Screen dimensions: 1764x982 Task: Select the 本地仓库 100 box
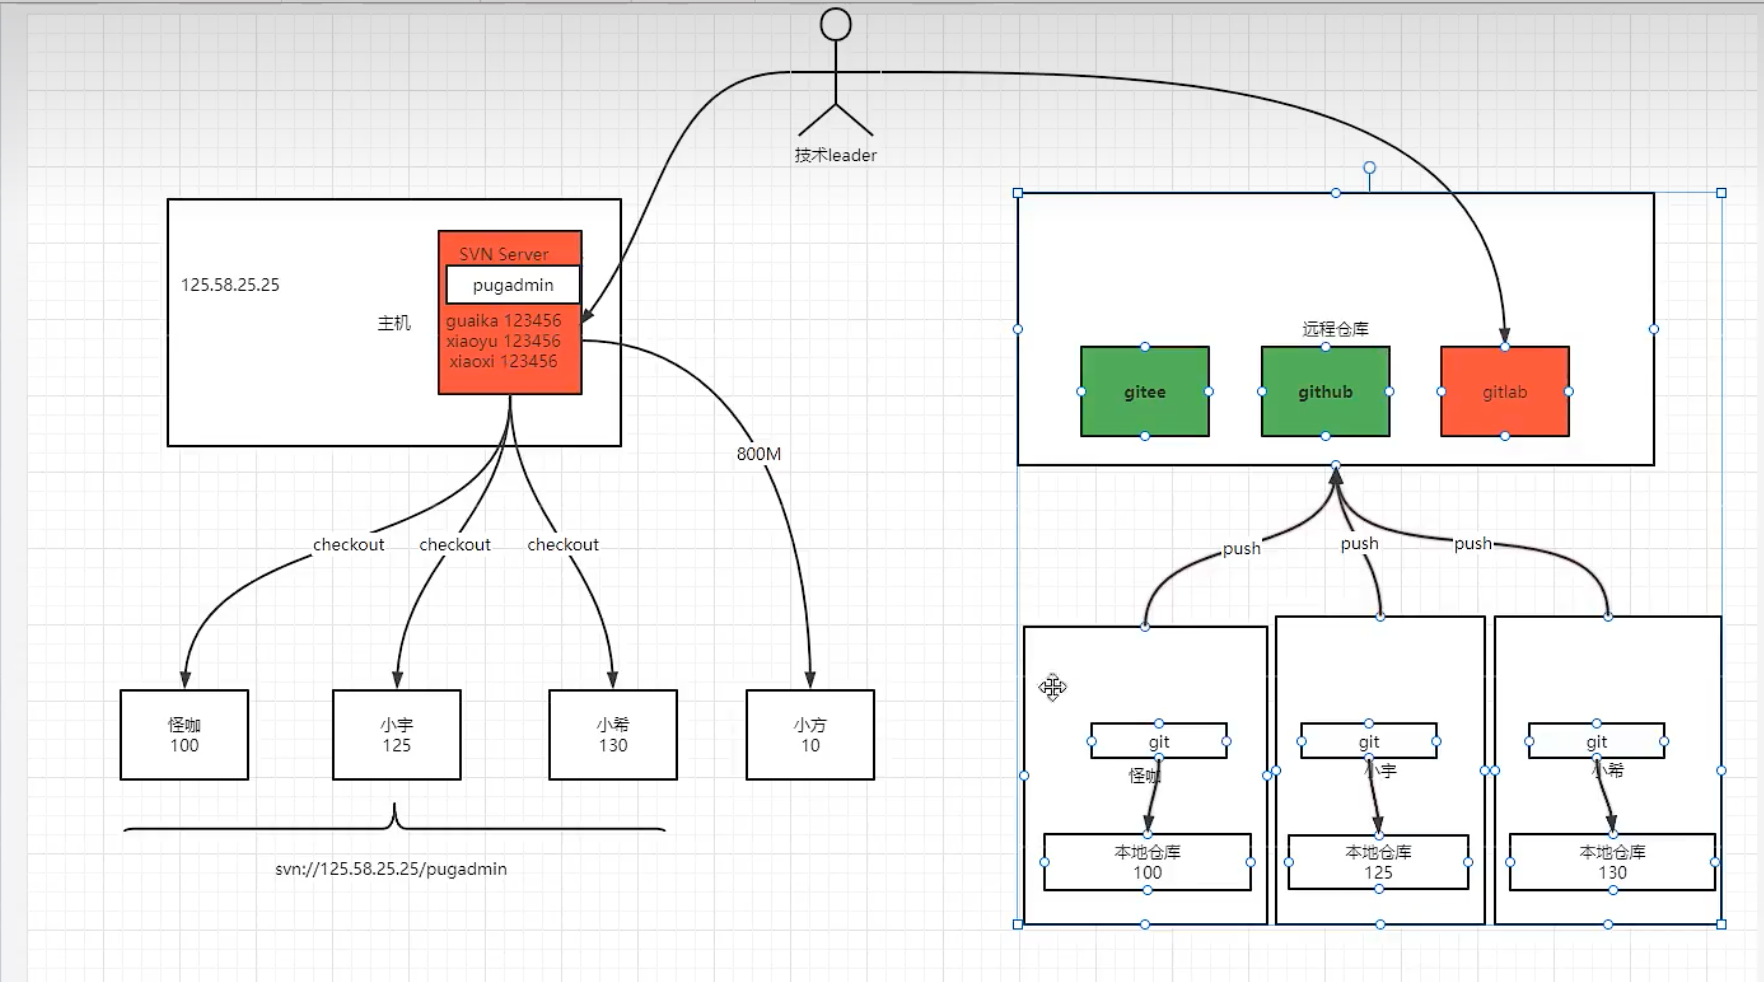tap(1147, 862)
